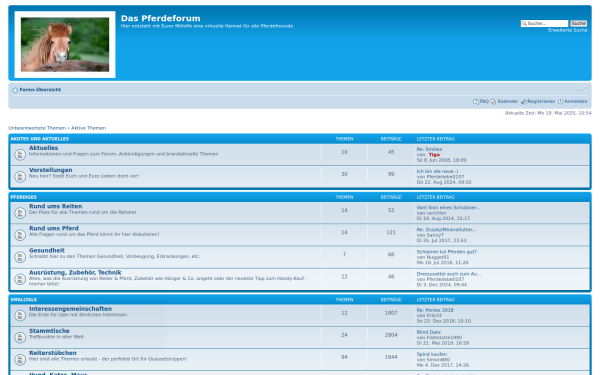Click the Kalender icon in the navigation bar
The width and height of the screenshot is (600, 375).
(x=493, y=101)
